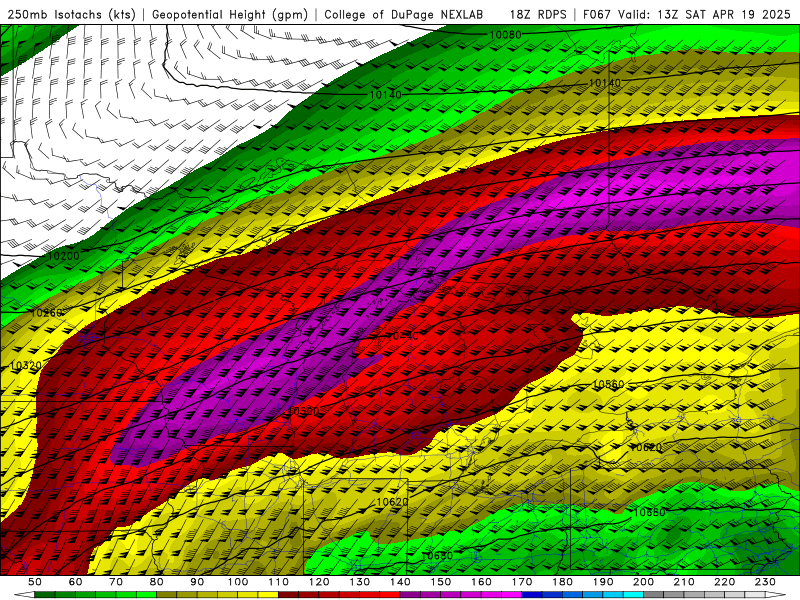Click the 190 value on the color scale
The height and width of the screenshot is (600, 800).
(603, 582)
